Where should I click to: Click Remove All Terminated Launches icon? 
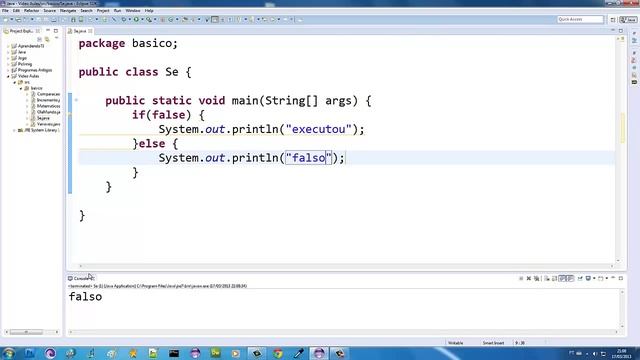coord(536,278)
